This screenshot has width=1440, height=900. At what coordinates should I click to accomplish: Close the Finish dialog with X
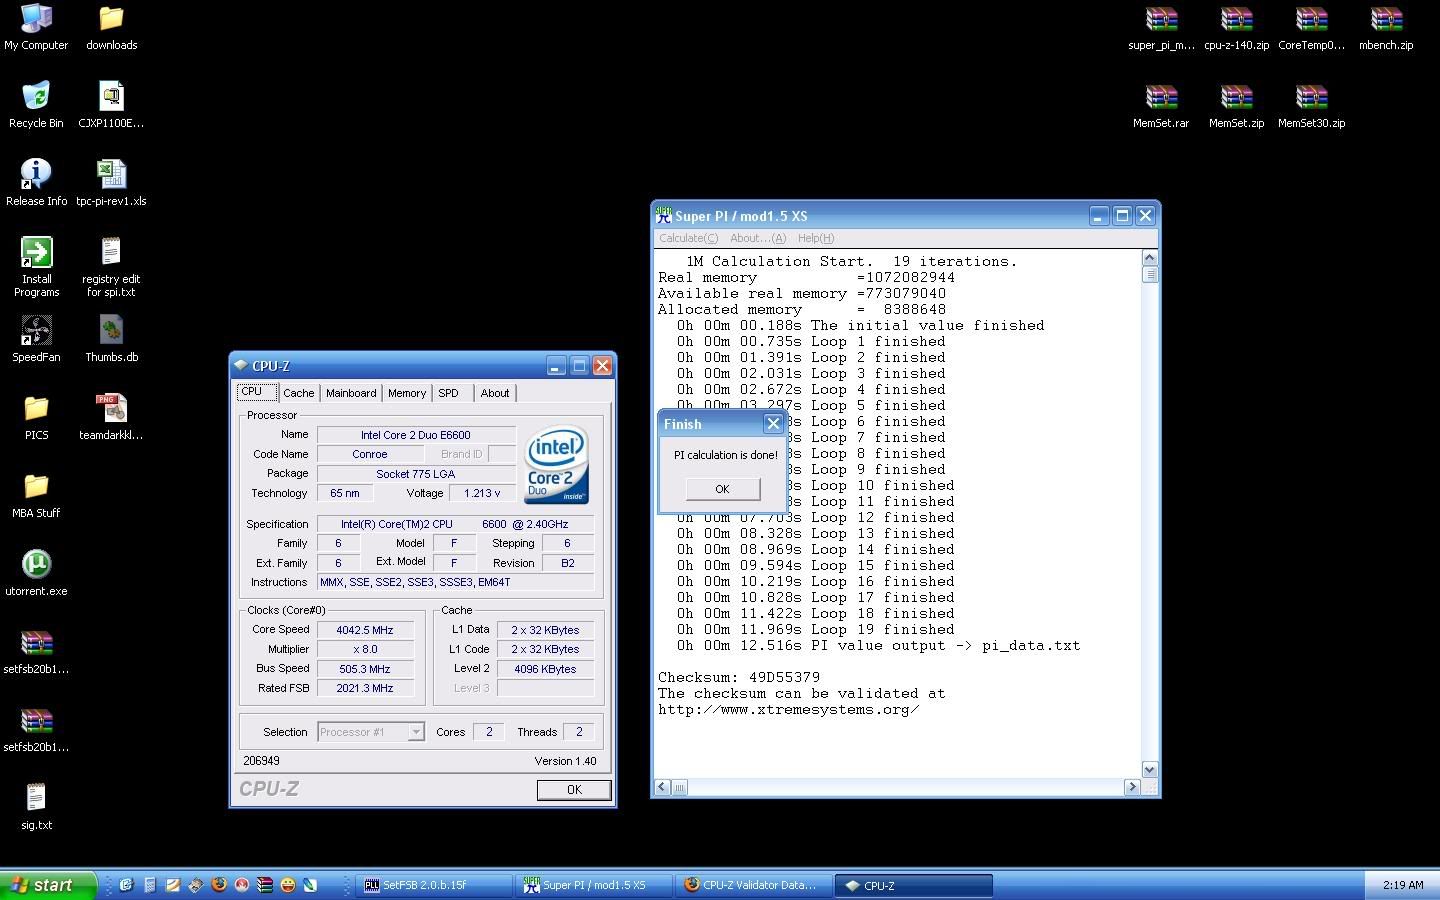point(773,424)
